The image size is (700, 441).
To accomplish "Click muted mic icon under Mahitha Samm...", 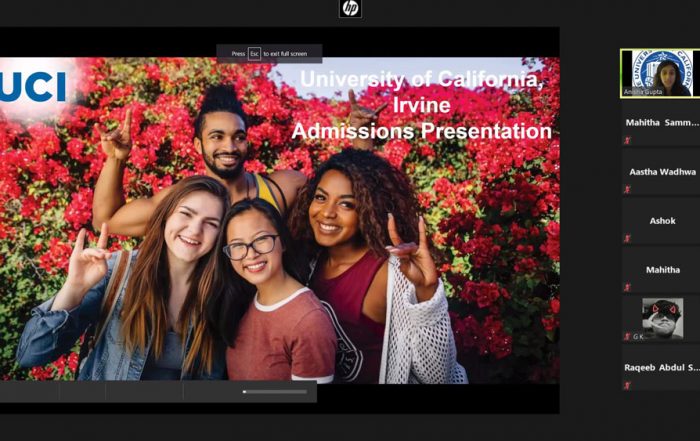I will tap(627, 141).
